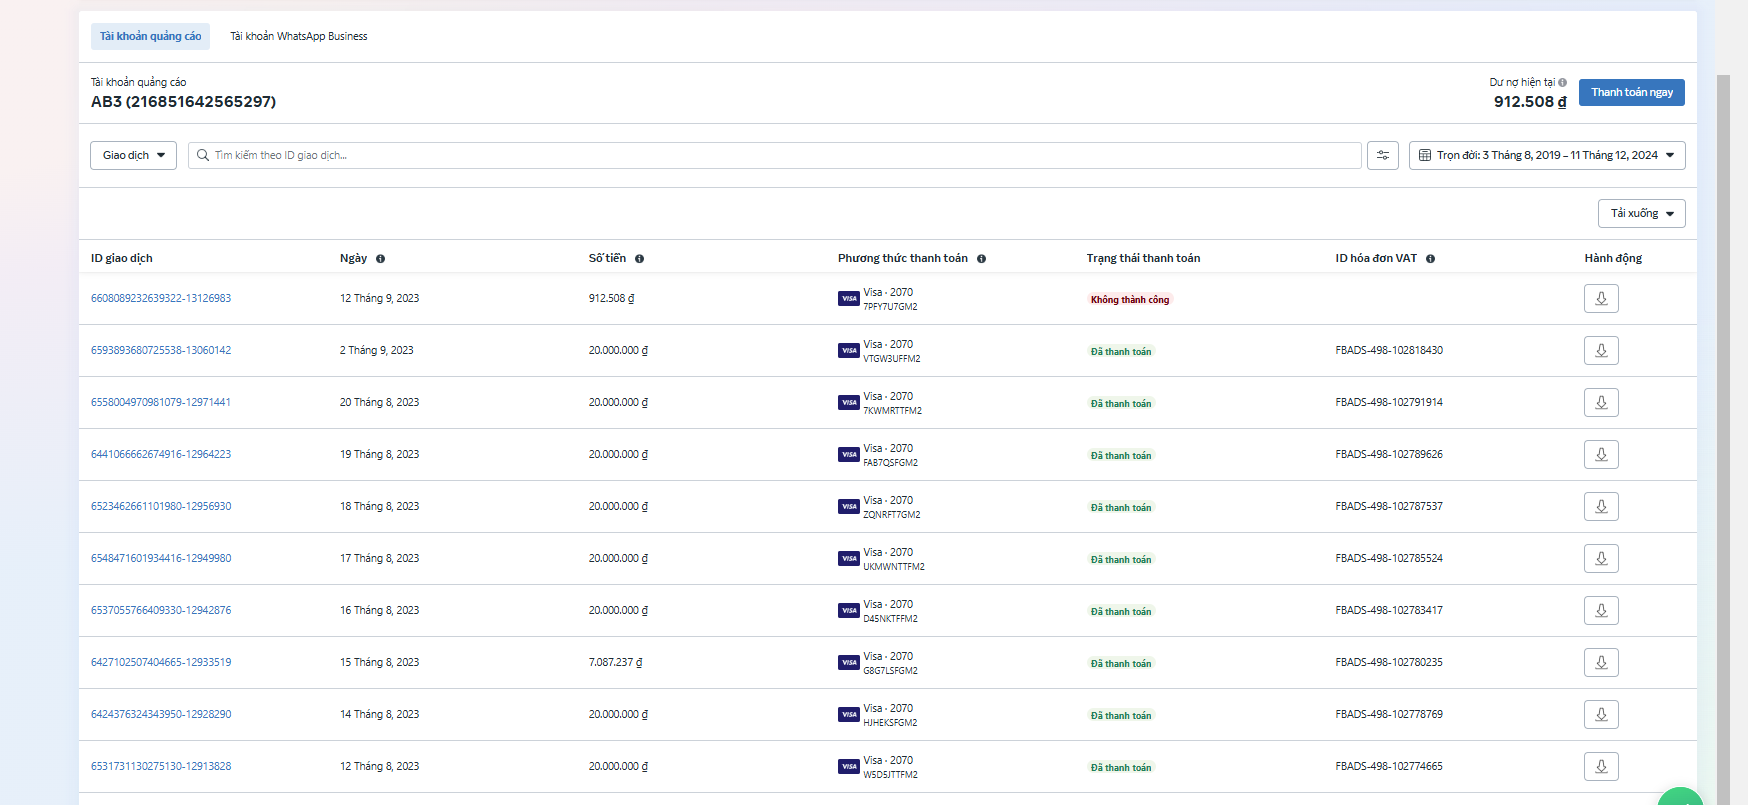The image size is (1748, 805).
Task: Open the date range picker Trọn đời
Action: pos(1546,156)
